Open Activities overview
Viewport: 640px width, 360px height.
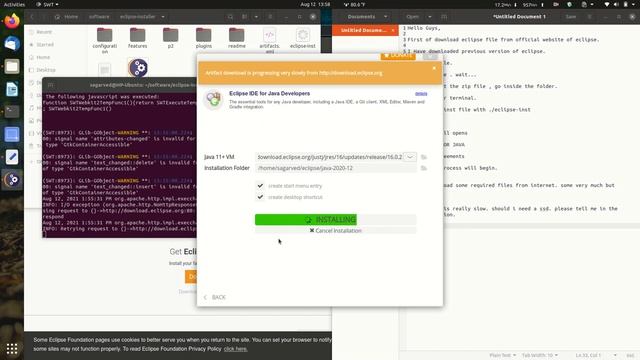[14, 4]
